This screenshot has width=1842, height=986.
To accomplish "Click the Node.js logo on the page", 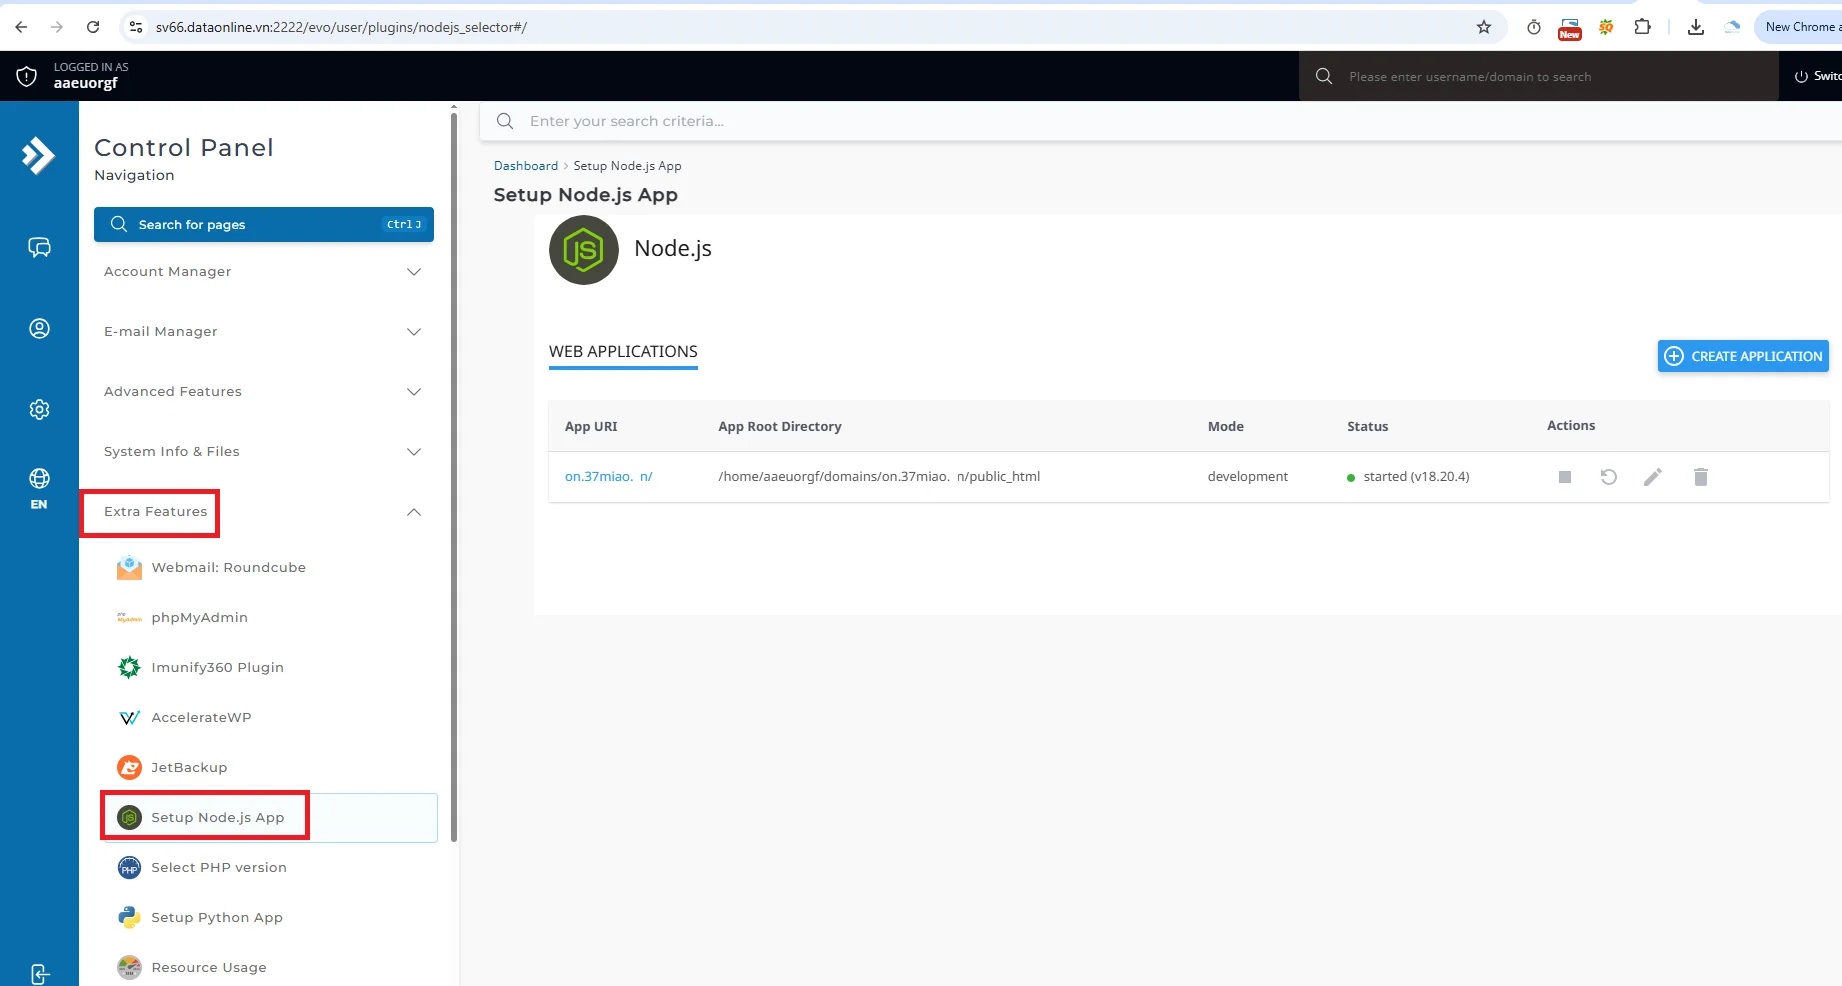I will pyautogui.click(x=584, y=250).
